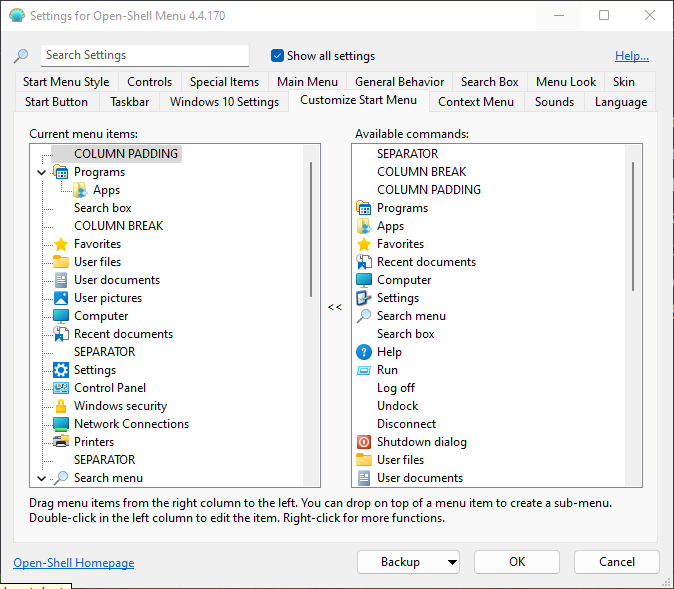Click Shutdown dialog power icon
This screenshot has height=589, width=674.
(364, 442)
